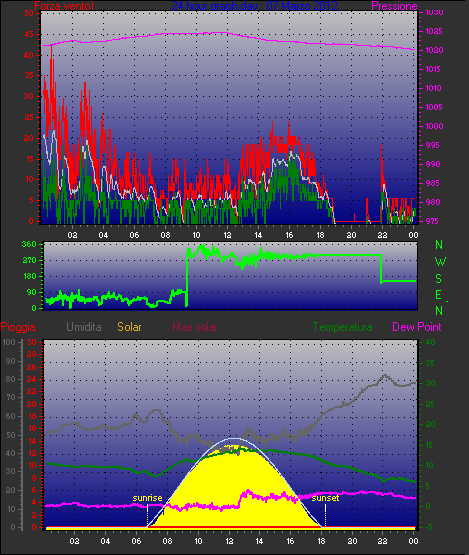Click the "1005" pressure axis value

(434, 107)
